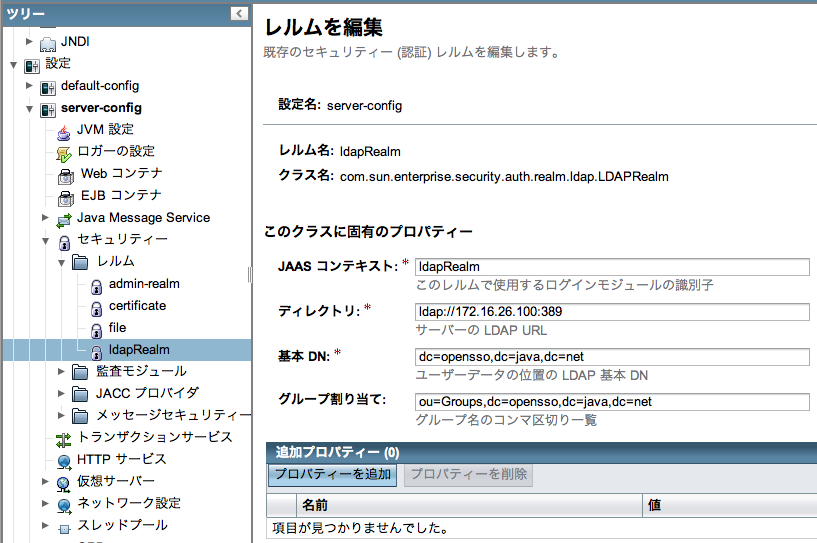Click into the JAAS コンテキスト field
Viewport: 817px width, 543px height.
click(611, 267)
